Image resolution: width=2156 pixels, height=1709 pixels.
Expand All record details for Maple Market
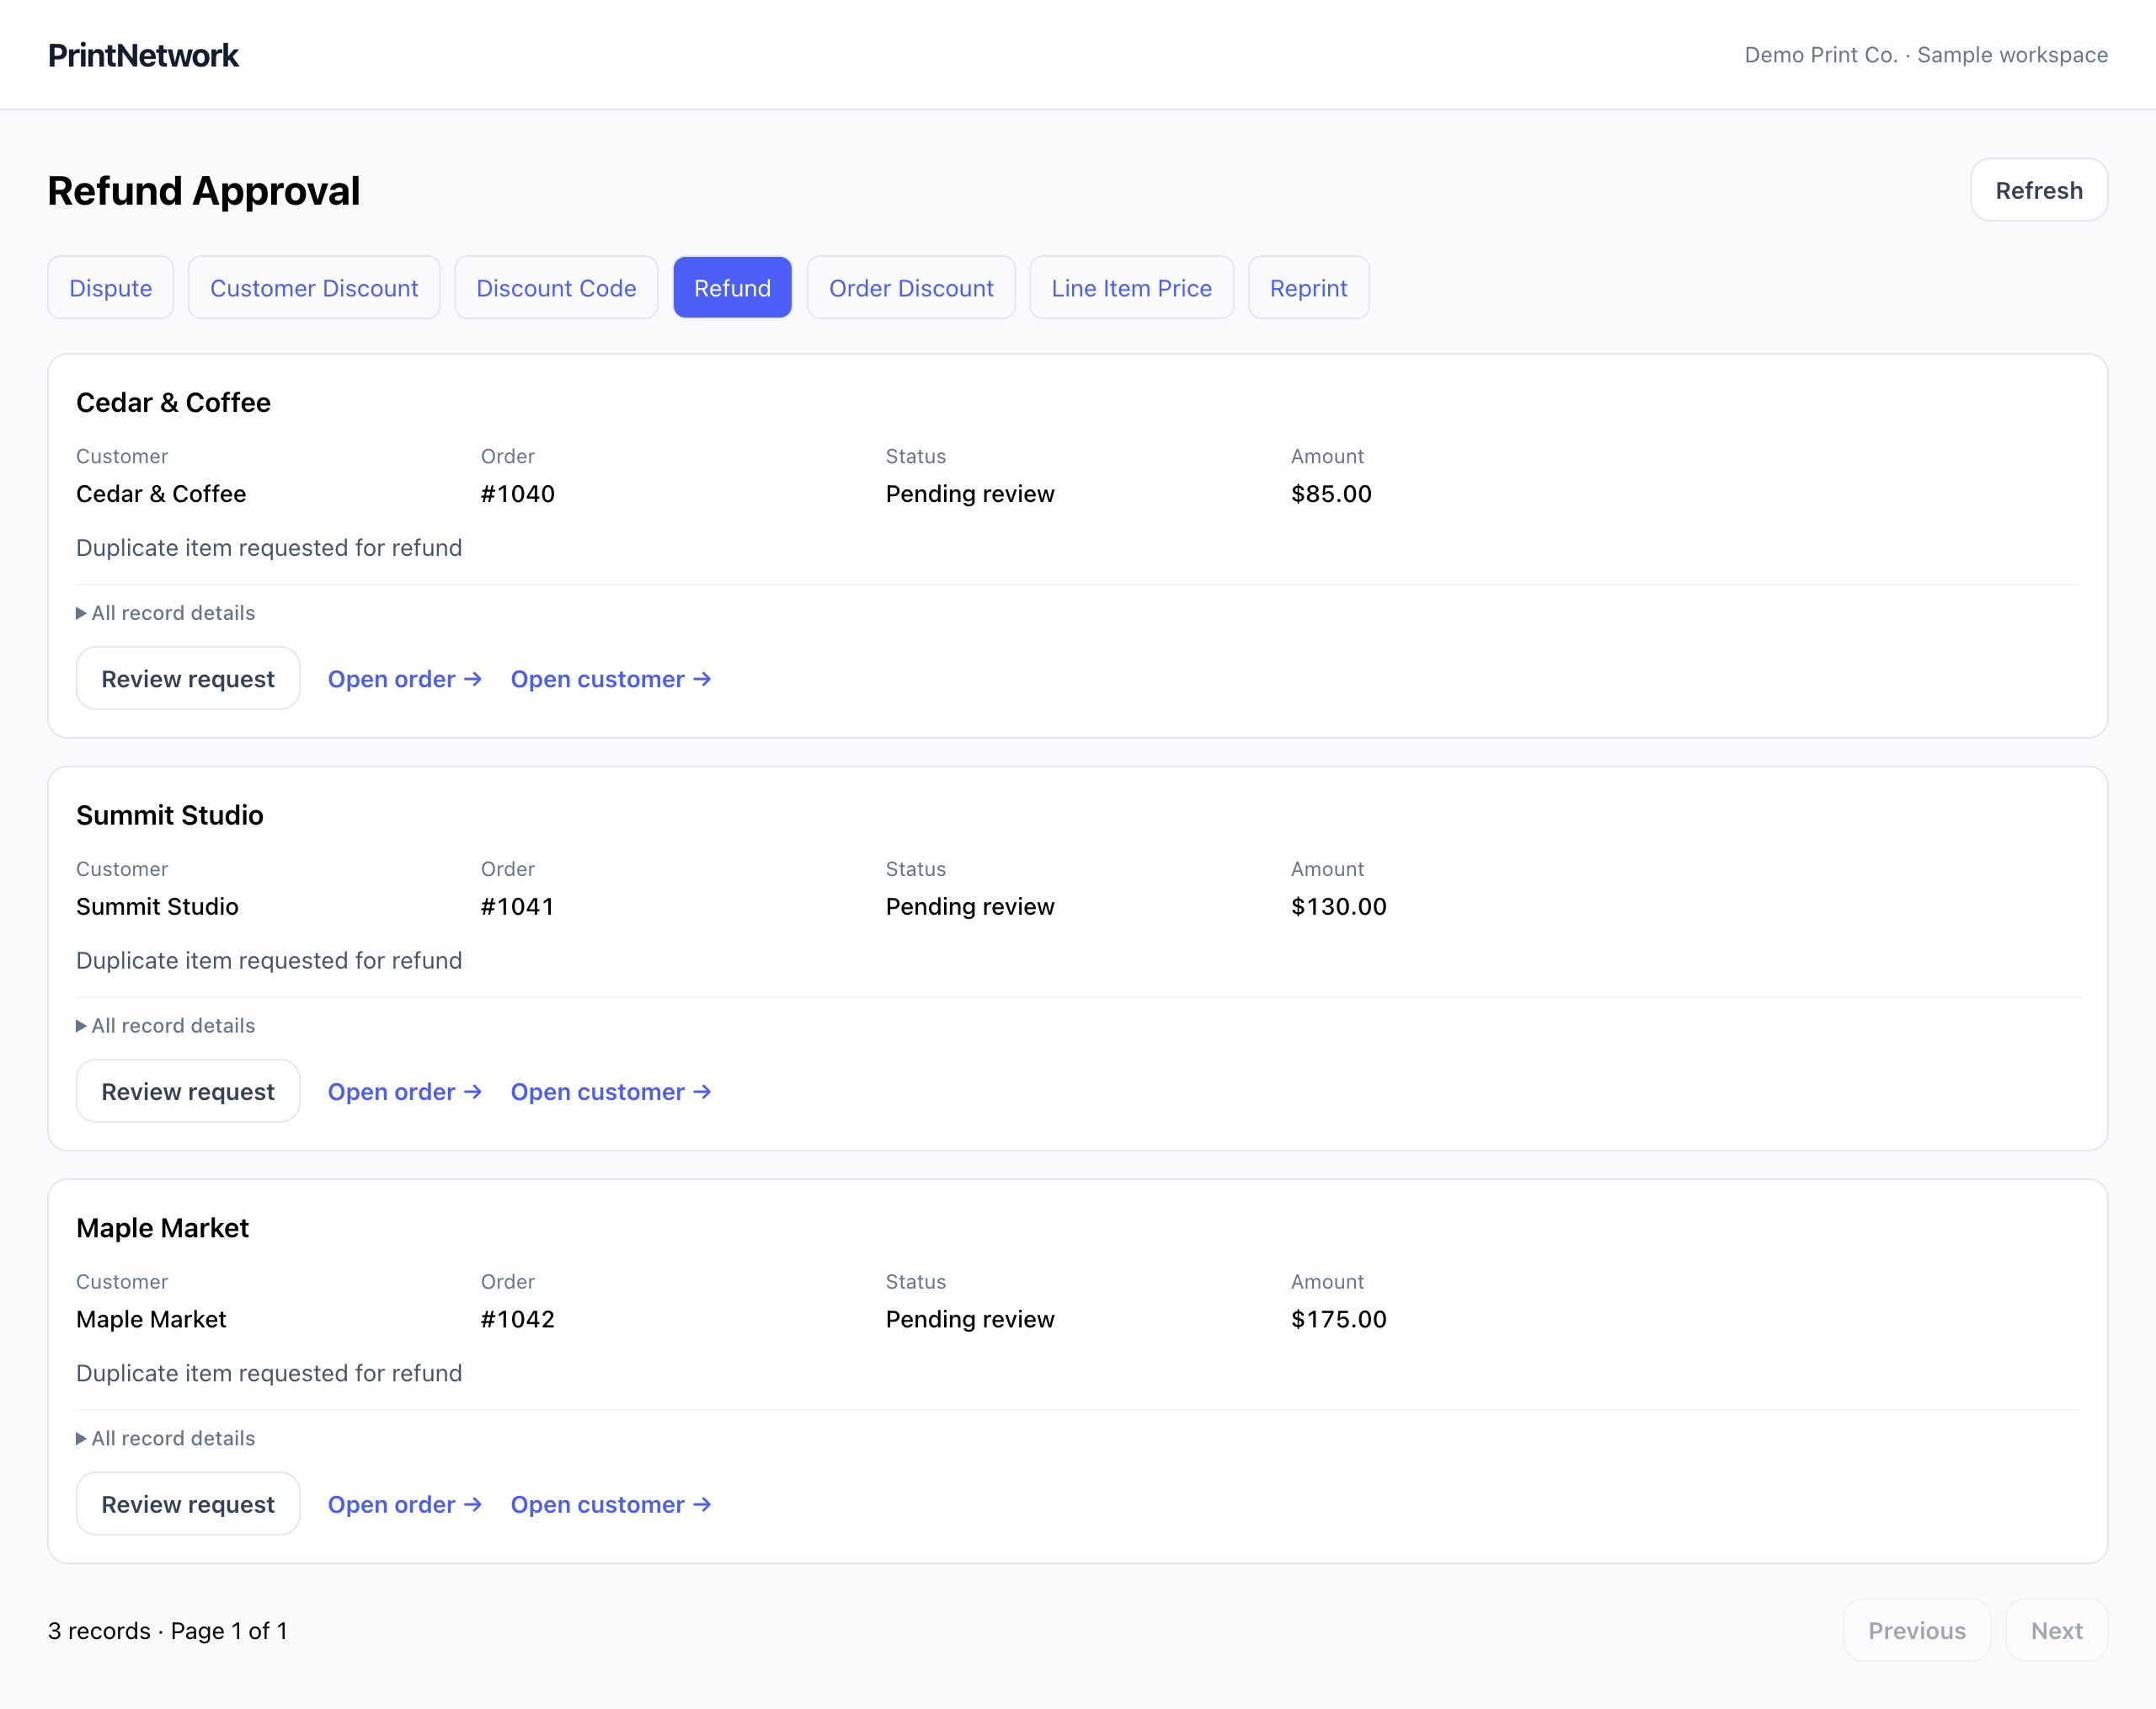click(166, 1438)
